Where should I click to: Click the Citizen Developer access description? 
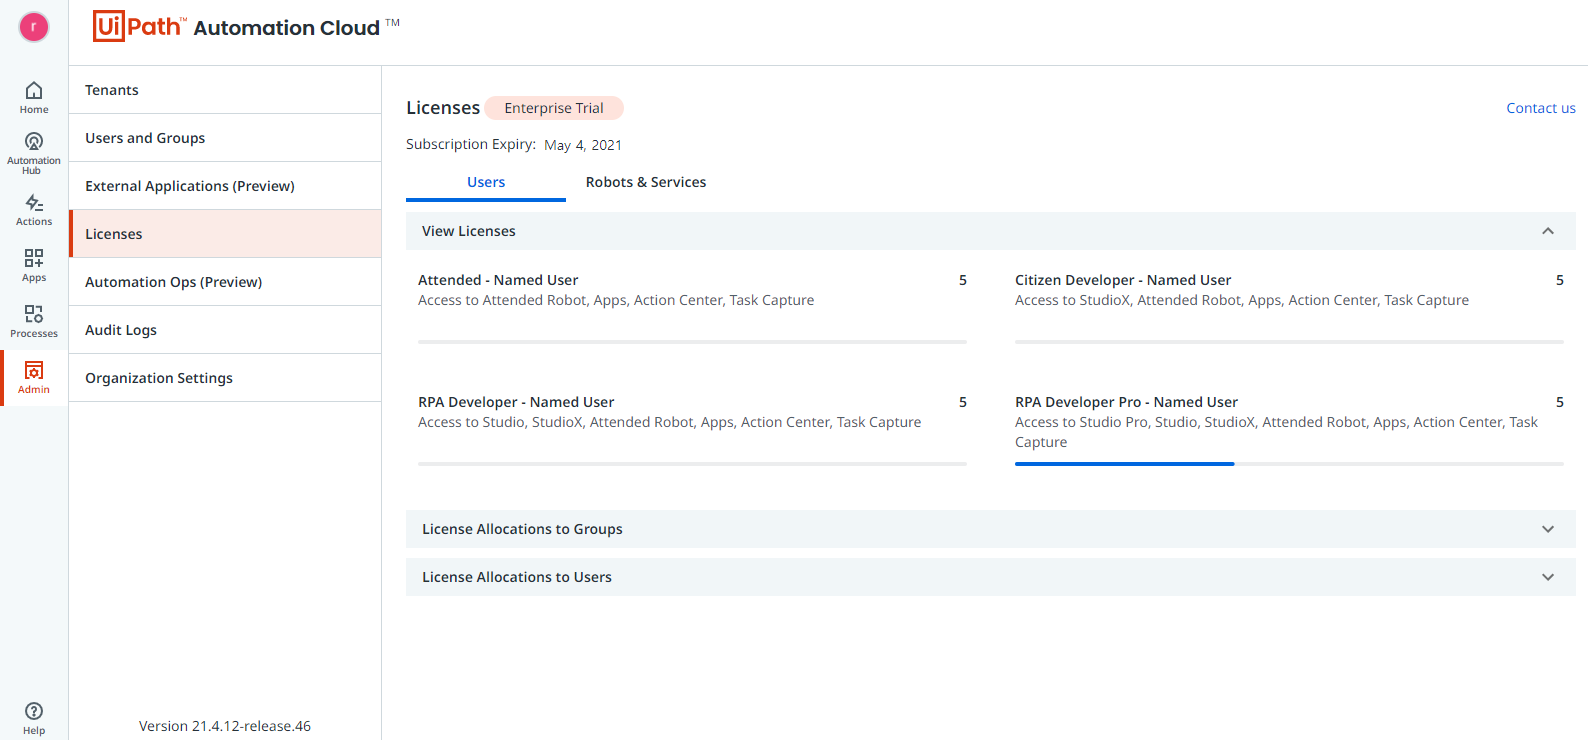click(x=1242, y=300)
